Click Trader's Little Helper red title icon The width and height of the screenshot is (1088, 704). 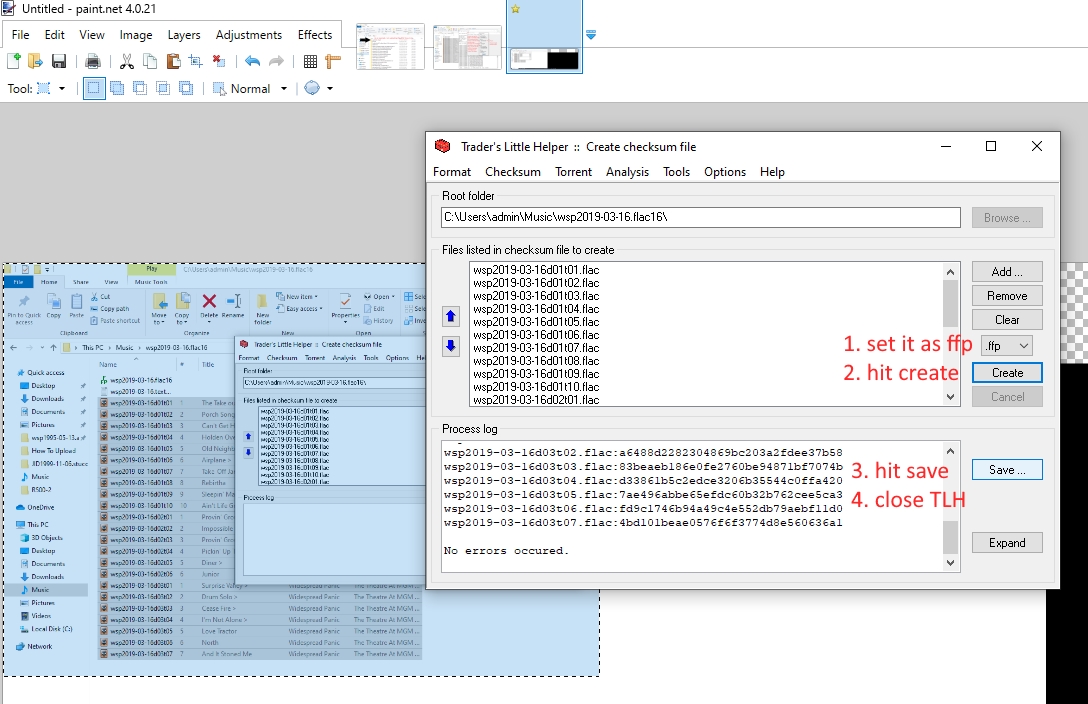443,146
